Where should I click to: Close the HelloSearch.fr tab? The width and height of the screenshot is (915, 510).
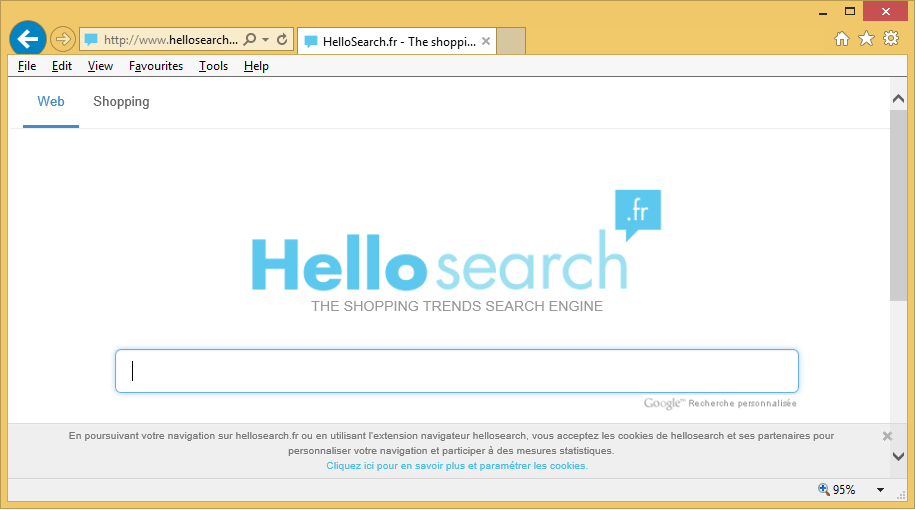(x=486, y=41)
